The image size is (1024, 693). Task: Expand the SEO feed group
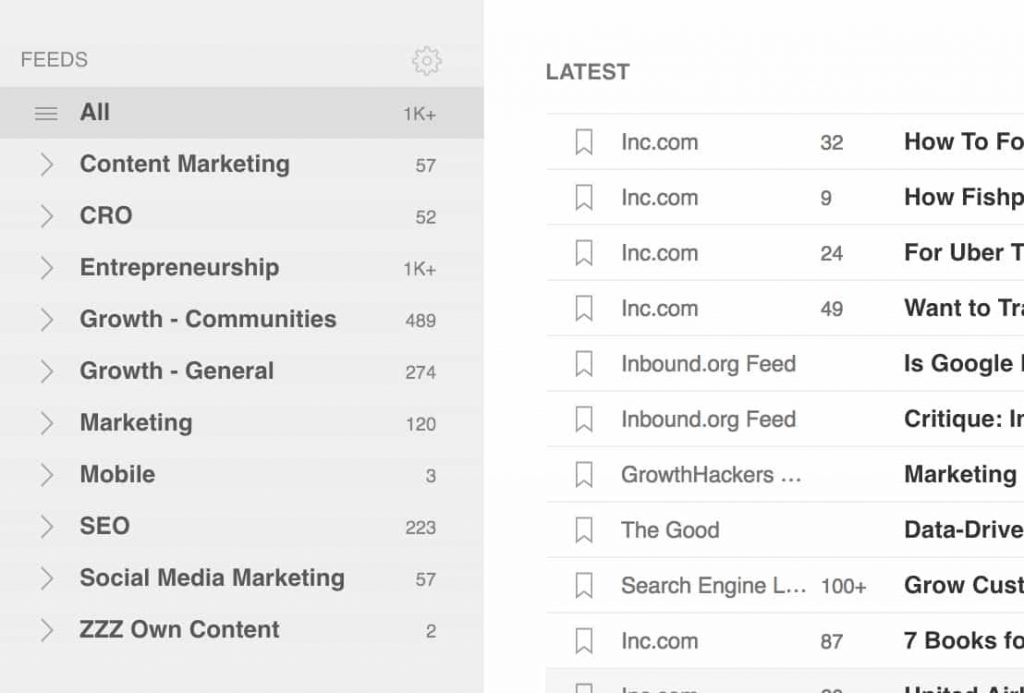click(47, 526)
